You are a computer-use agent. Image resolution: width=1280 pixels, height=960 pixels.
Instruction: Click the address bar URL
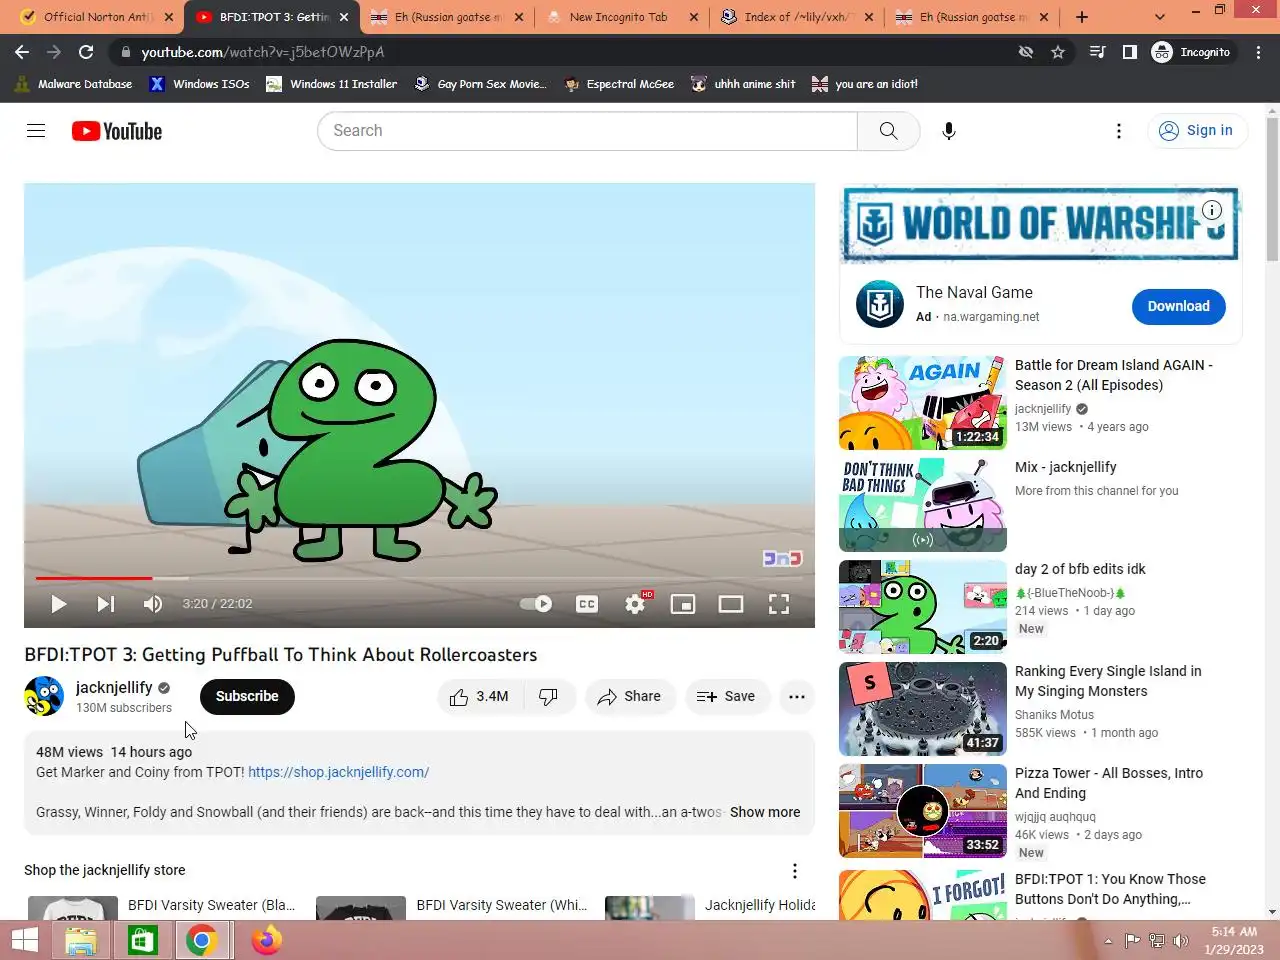point(262,52)
